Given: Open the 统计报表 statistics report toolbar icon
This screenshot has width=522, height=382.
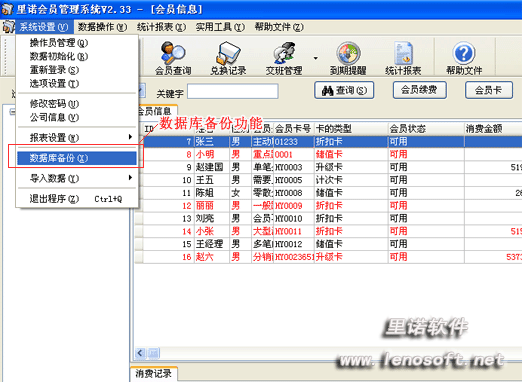Looking at the screenshot, I should (403, 58).
